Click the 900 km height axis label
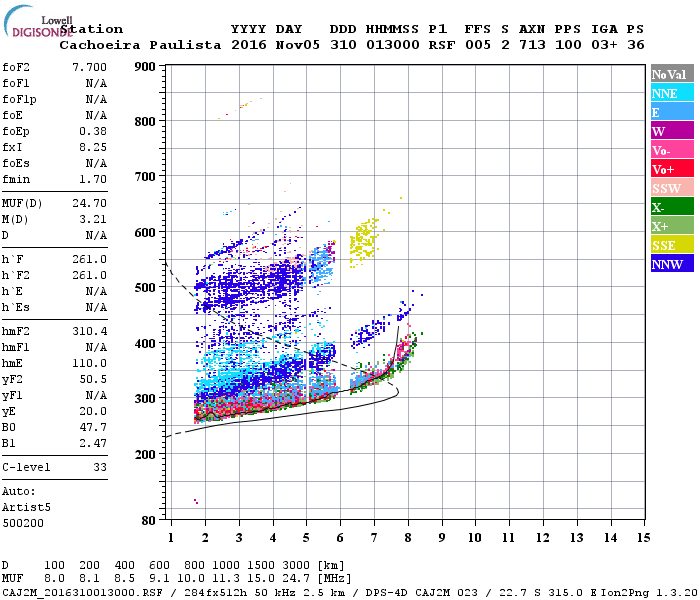The width and height of the screenshot is (700, 600). pos(145,67)
